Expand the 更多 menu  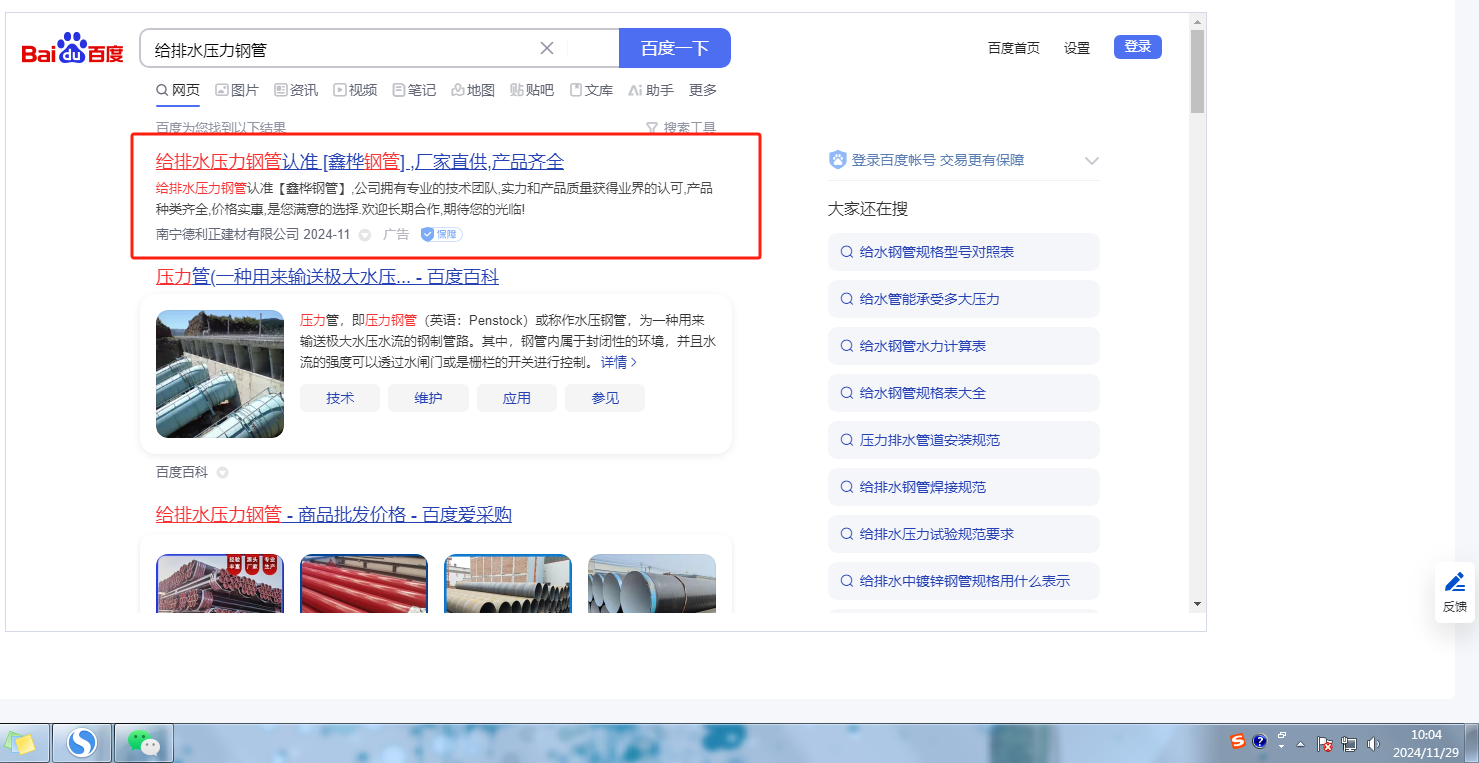[703, 90]
